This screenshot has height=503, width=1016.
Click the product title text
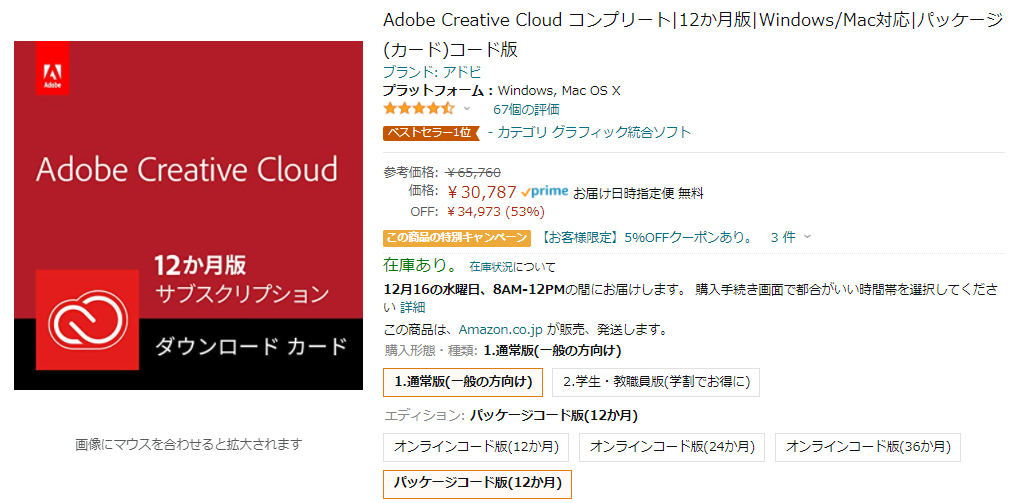click(693, 34)
